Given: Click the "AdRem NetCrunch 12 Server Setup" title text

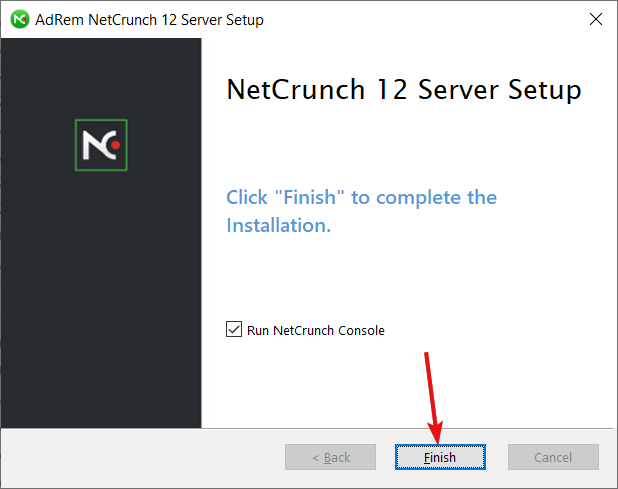Looking at the screenshot, I should coord(149,20).
